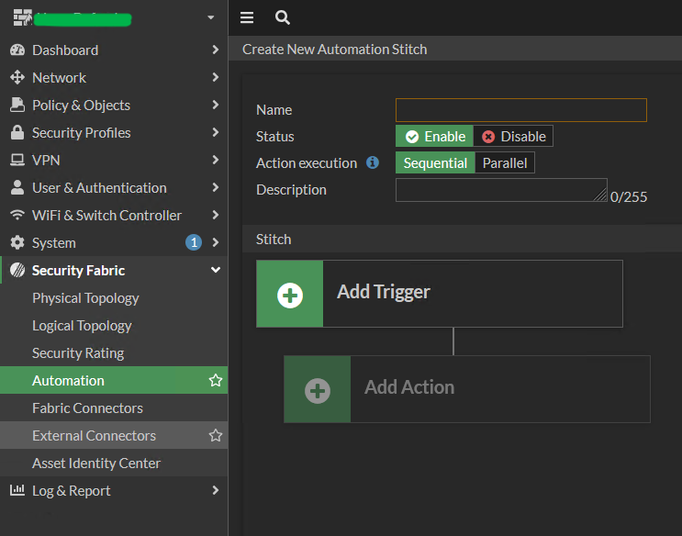Click in the Name input field
The height and width of the screenshot is (536, 682).
[x=520, y=110]
